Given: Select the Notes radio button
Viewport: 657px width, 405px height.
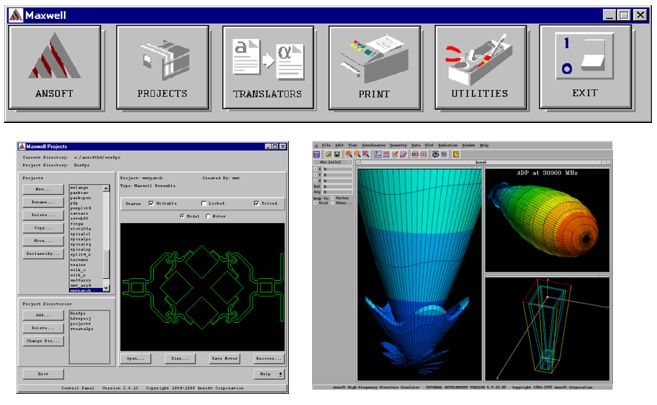Looking at the screenshot, I should click(208, 216).
